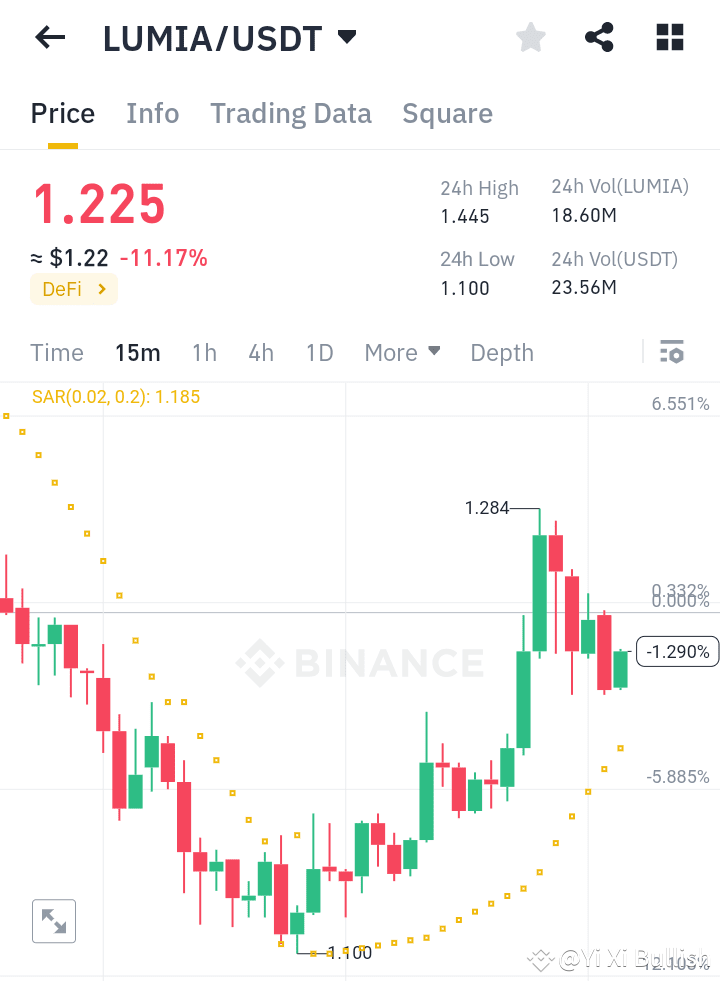Tap the 1.284 high price marker

[x=487, y=508]
